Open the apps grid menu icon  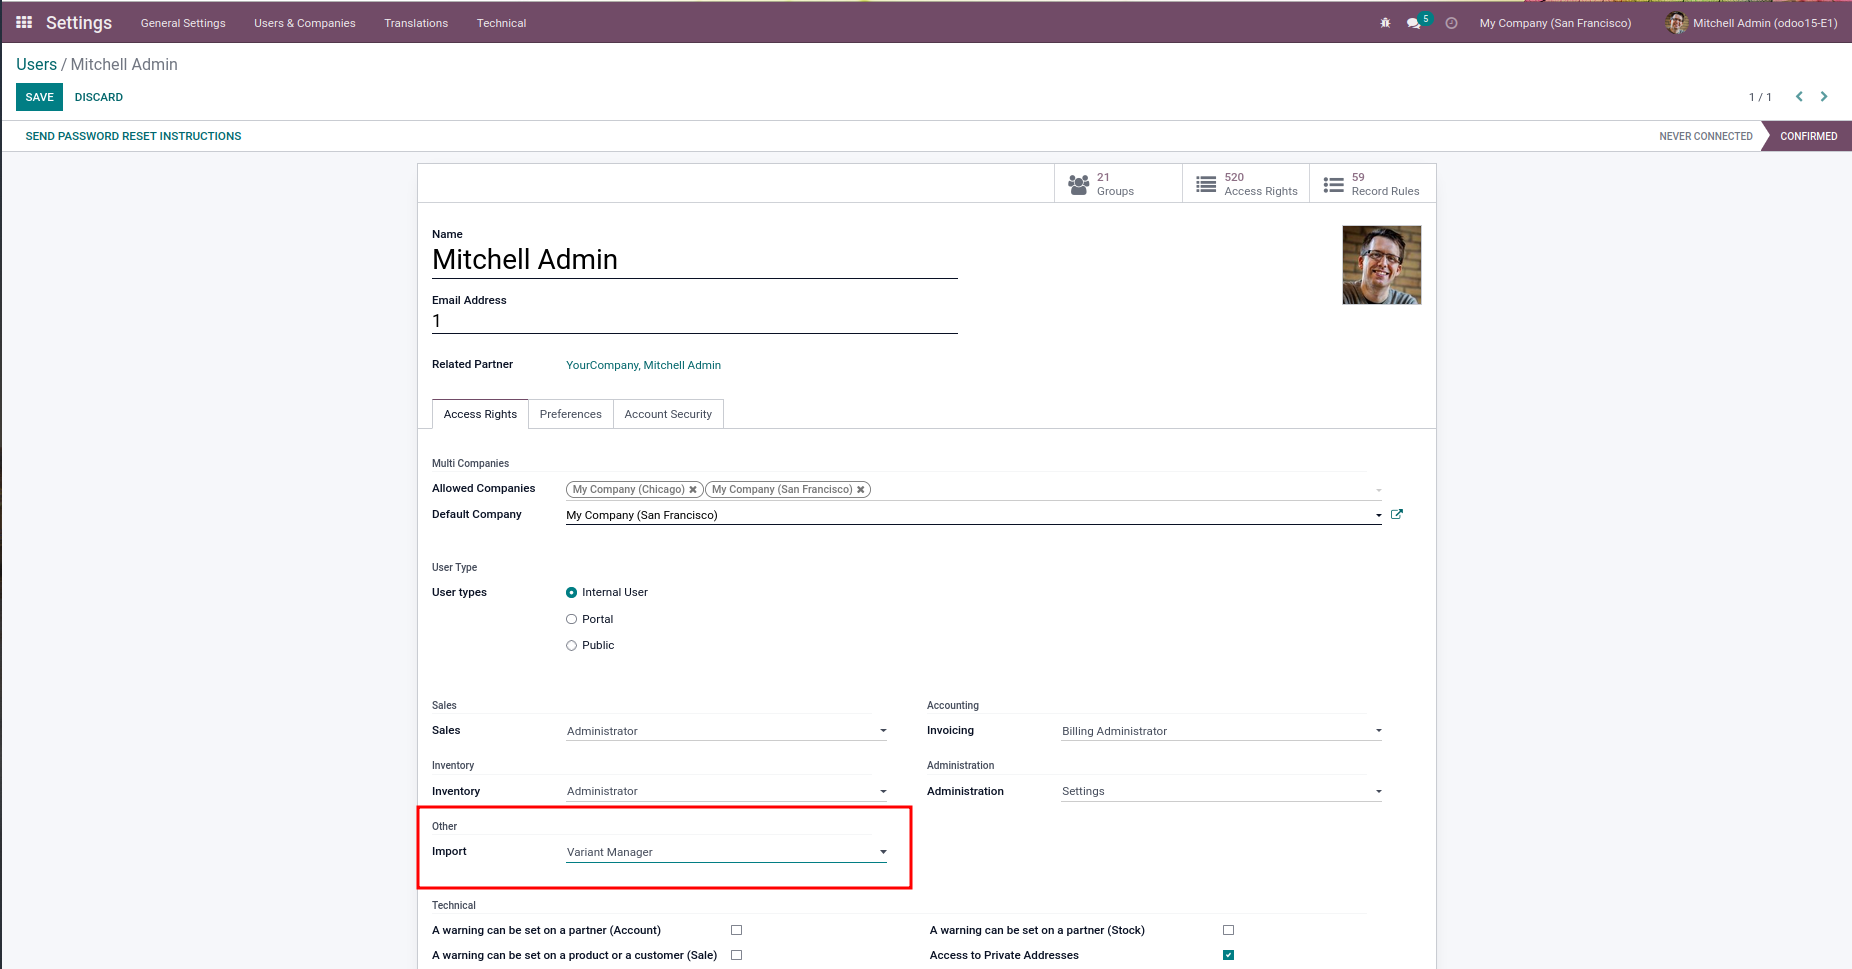(x=24, y=22)
